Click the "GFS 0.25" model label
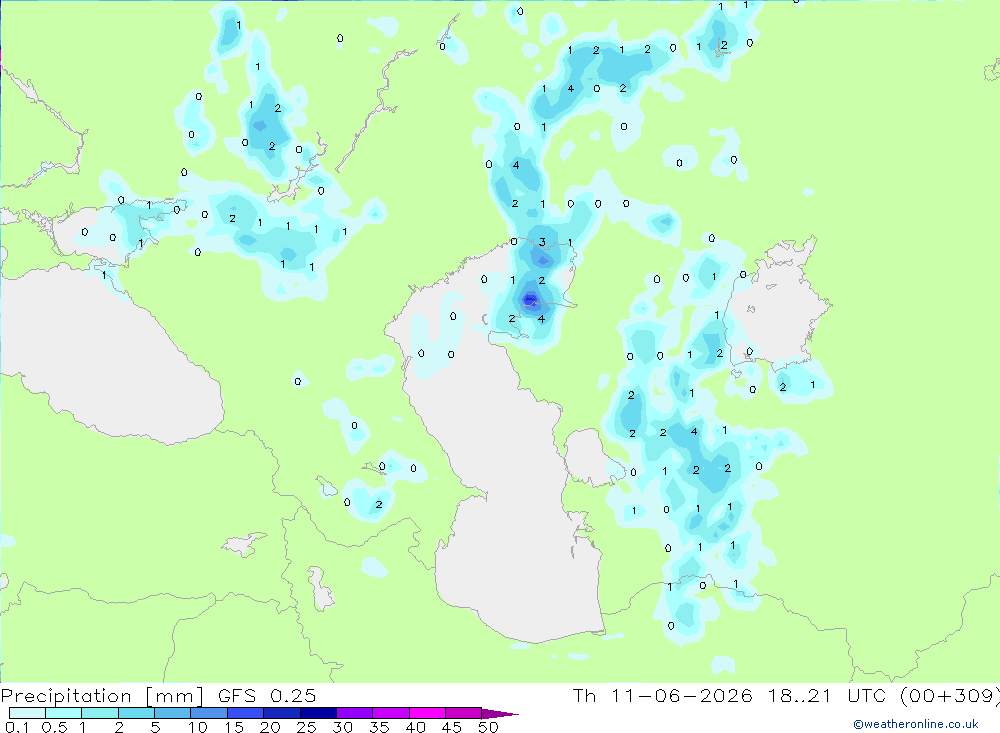Viewport: 1000px width, 733px height. tap(267, 695)
